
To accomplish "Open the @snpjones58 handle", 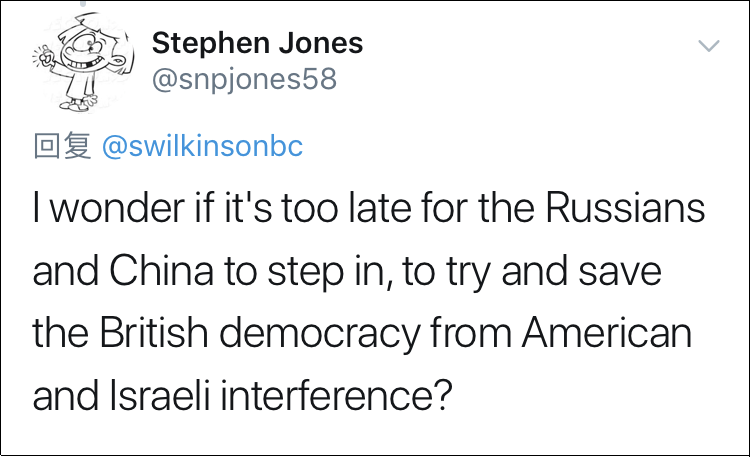I will point(244,79).
